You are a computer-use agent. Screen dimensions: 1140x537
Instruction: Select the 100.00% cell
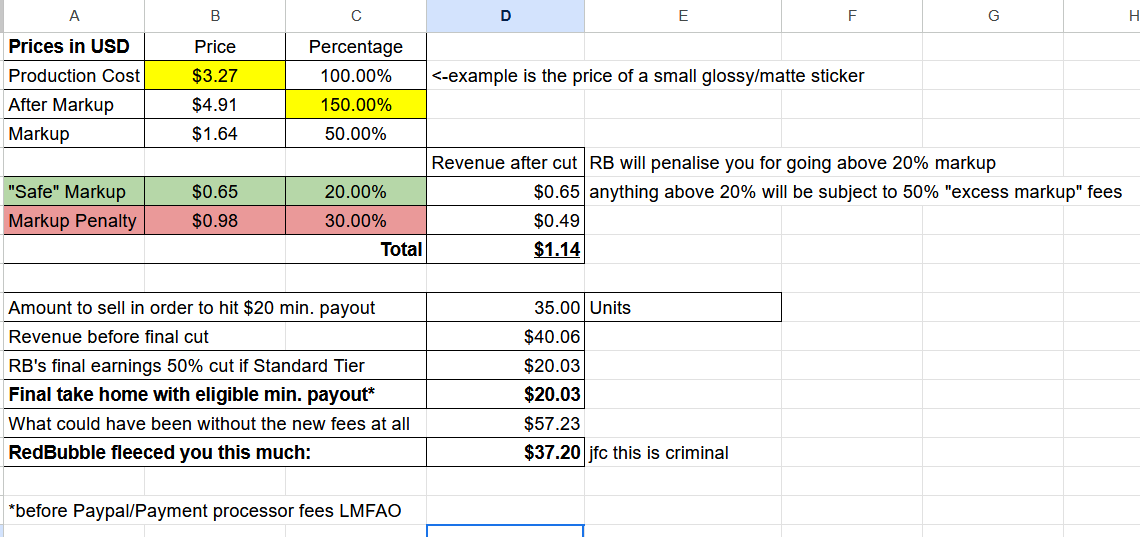pyautogui.click(x=356, y=76)
